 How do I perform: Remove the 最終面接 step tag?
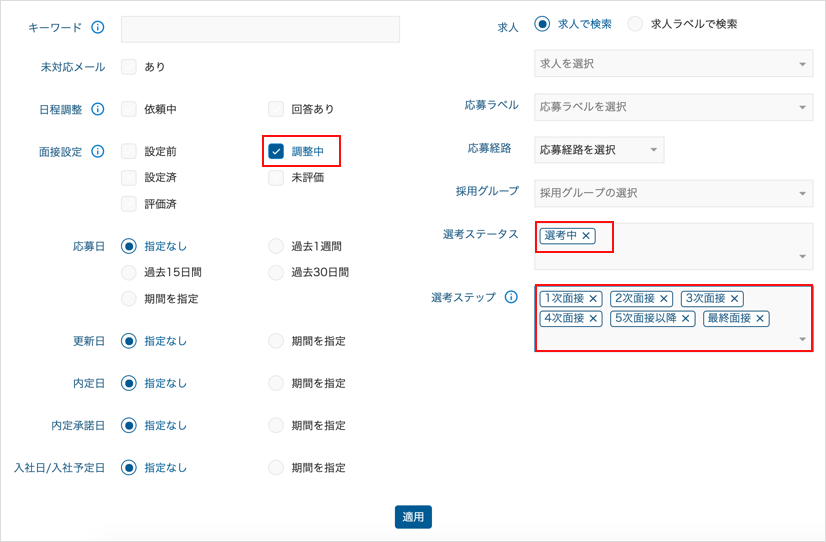tap(760, 319)
